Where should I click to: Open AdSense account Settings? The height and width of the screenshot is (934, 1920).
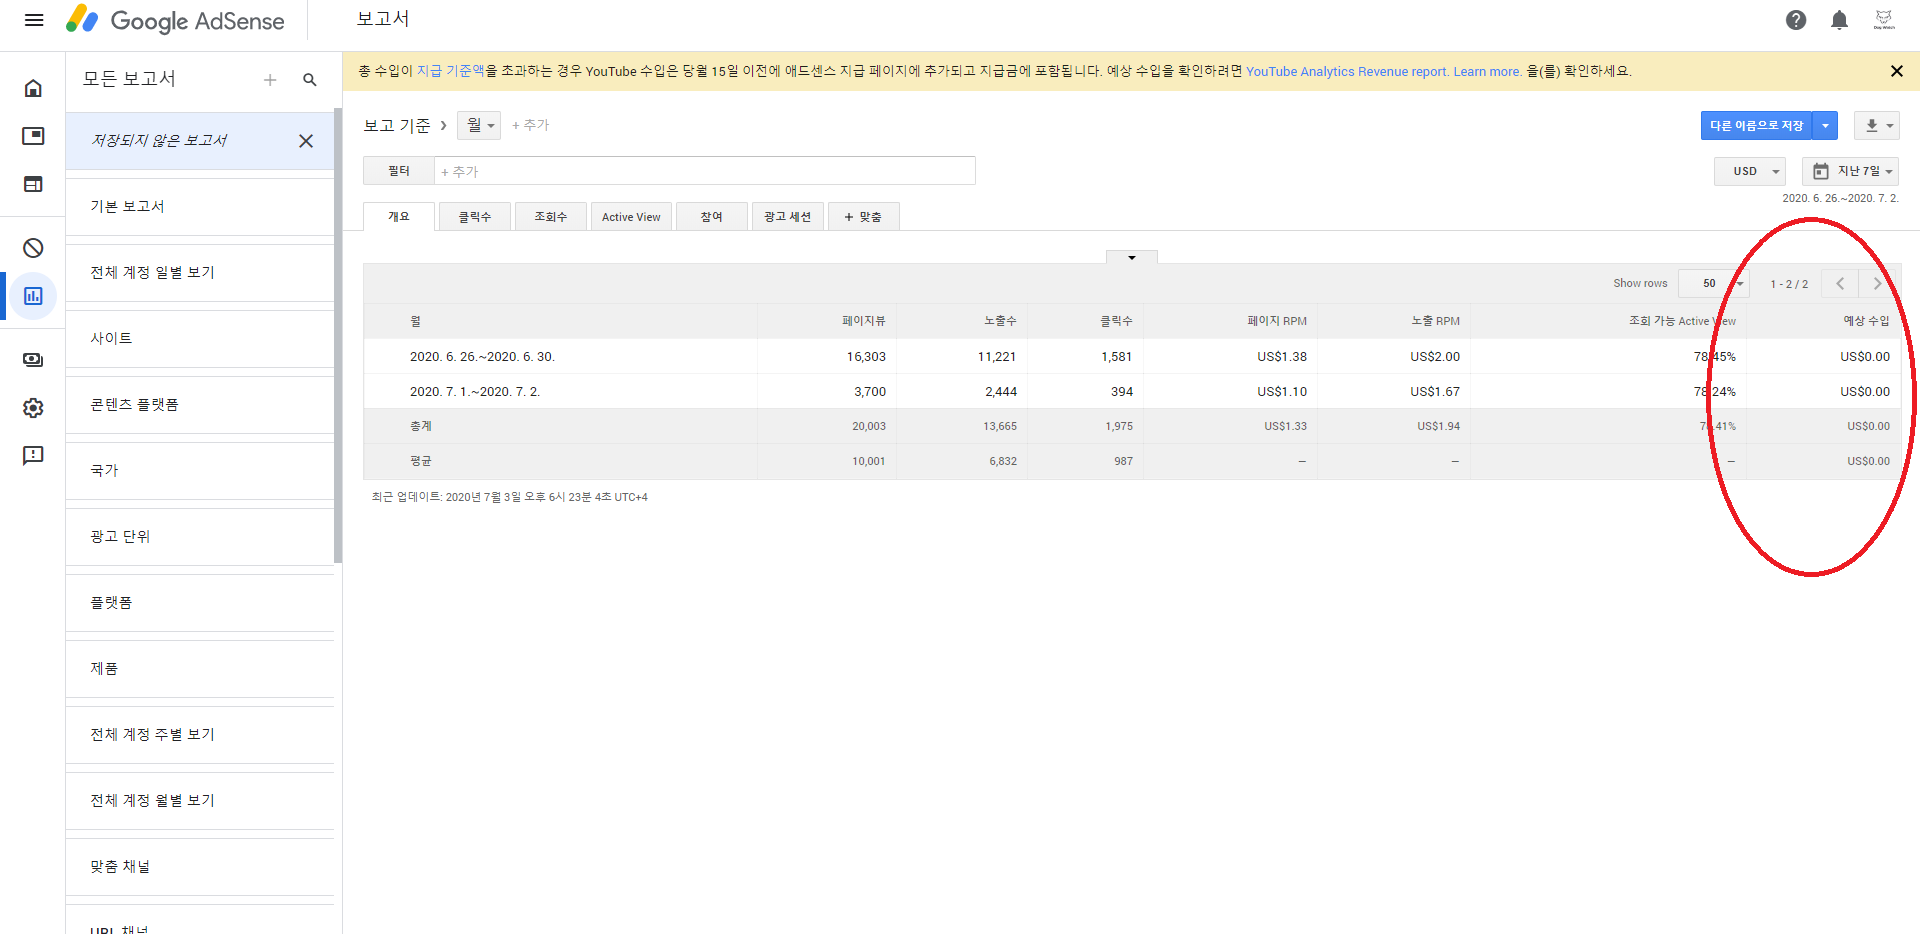[x=33, y=408]
